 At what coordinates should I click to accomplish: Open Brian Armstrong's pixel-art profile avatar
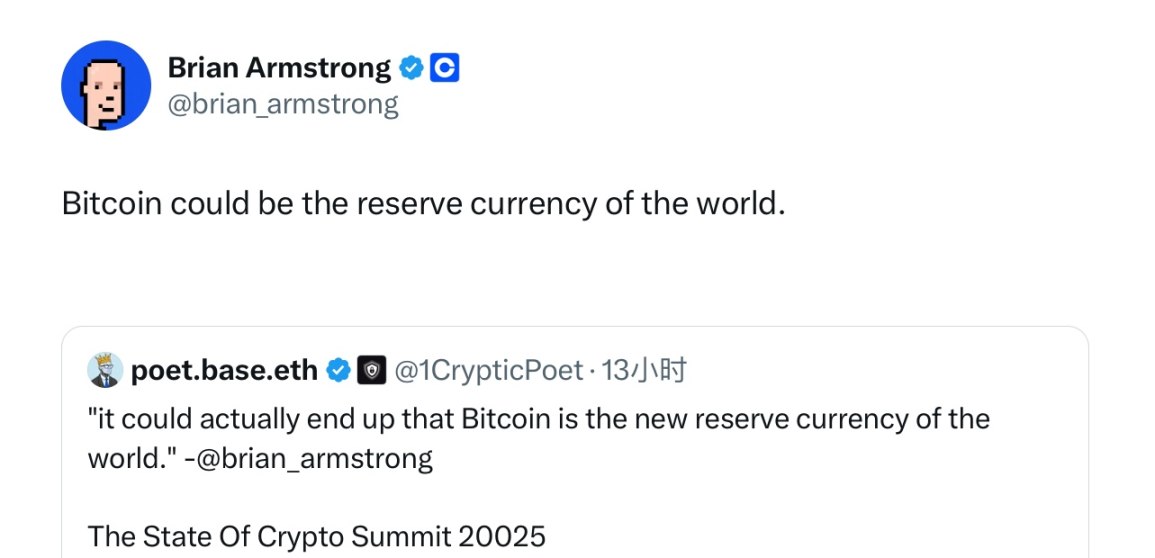pos(105,85)
